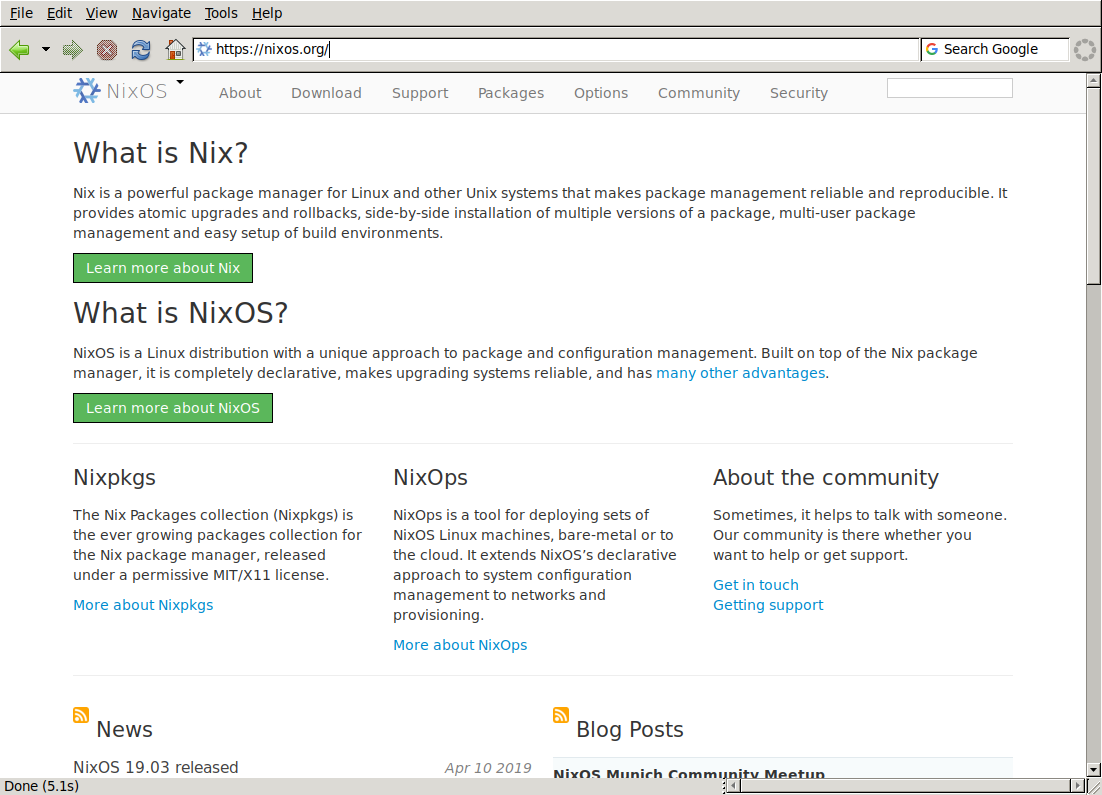Viewport: 1102px width, 795px height.
Task: Click Learn more about Nix button
Action: (x=163, y=268)
